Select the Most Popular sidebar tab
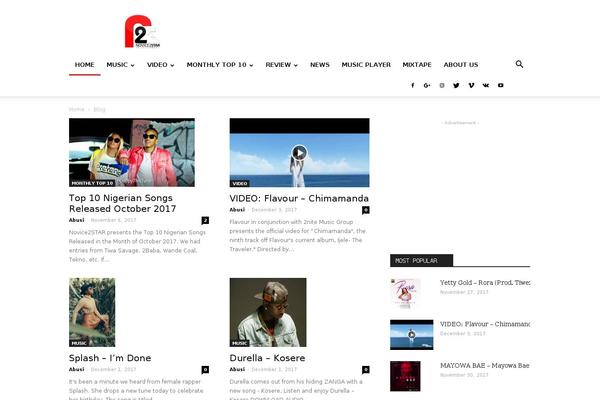Viewport: 600px width, 400px height. 421,261
